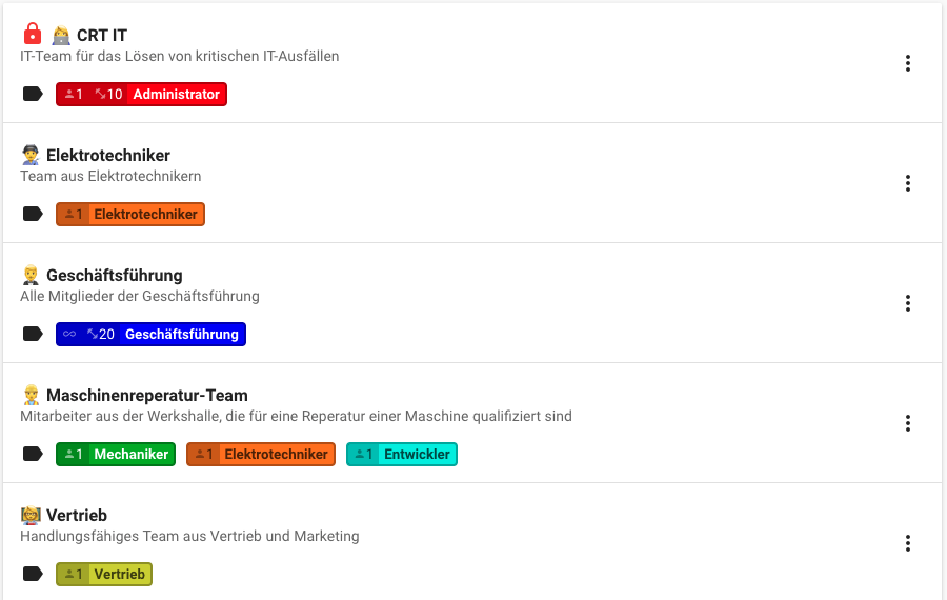The width and height of the screenshot is (947, 600).
Task: Open the options menu for Maschinenreperatur-Team
Action: (908, 423)
